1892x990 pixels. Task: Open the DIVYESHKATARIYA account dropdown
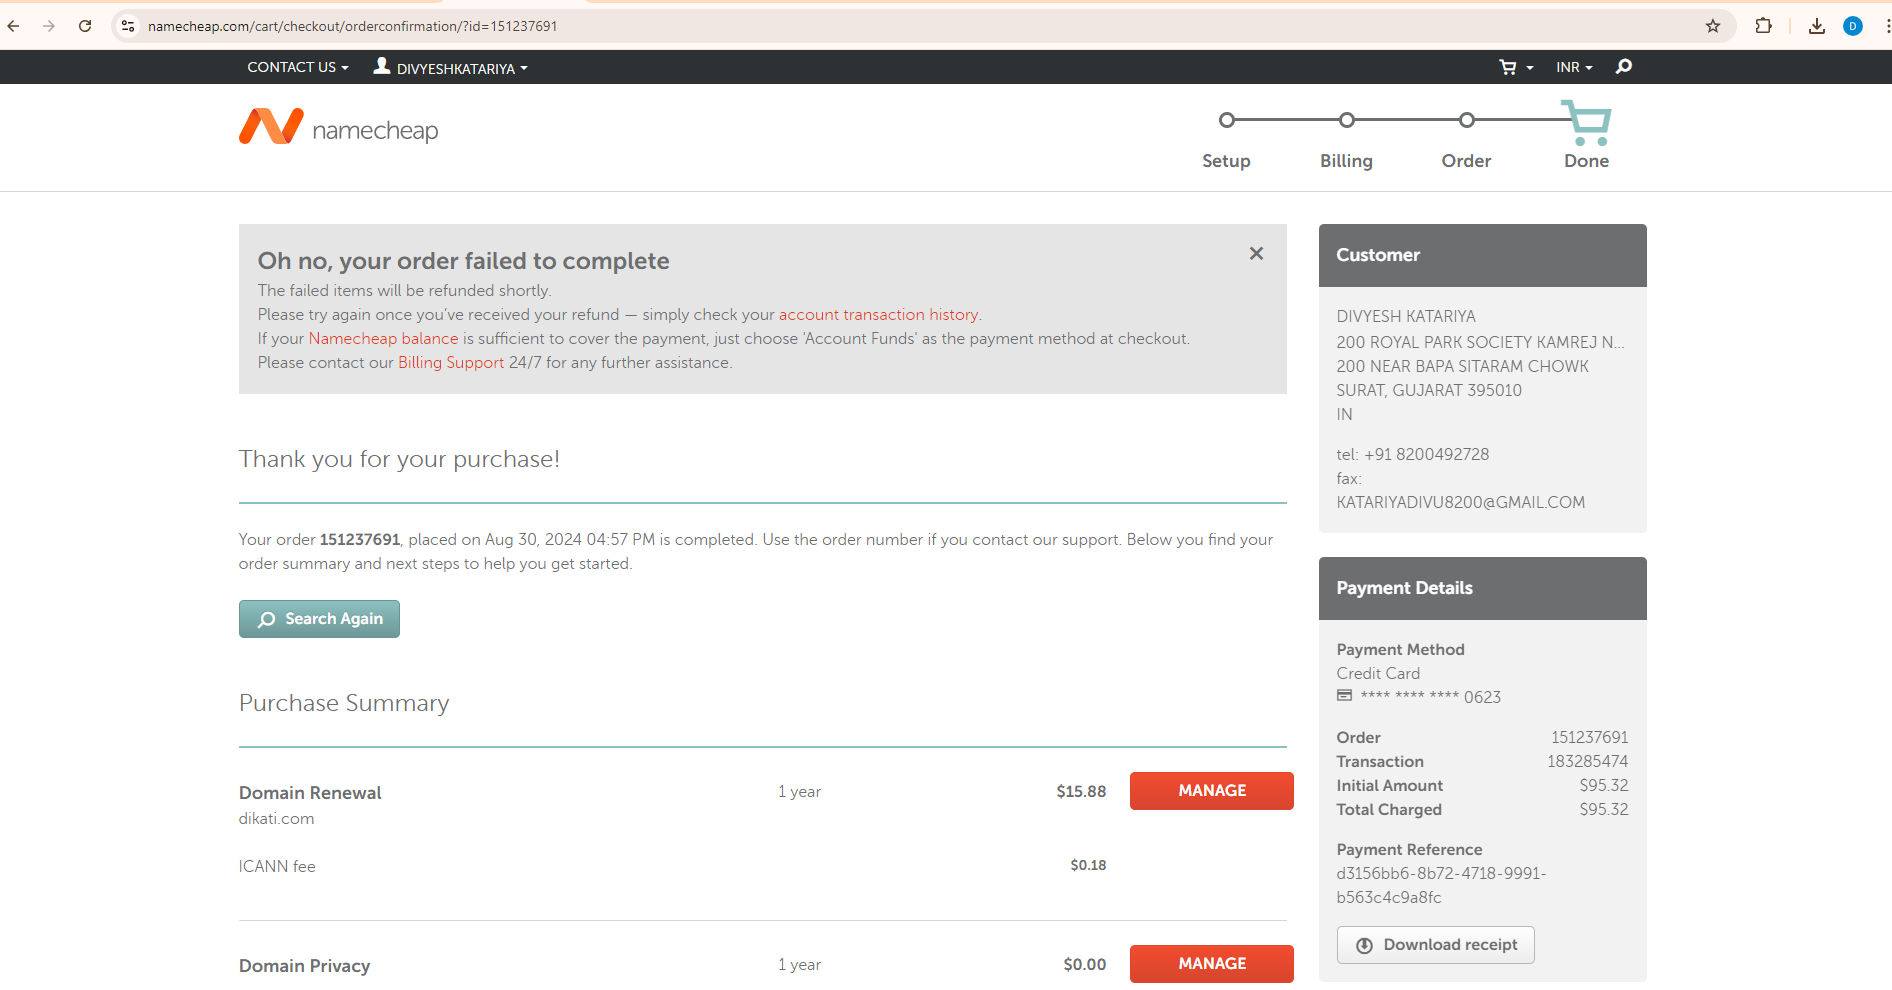point(451,68)
